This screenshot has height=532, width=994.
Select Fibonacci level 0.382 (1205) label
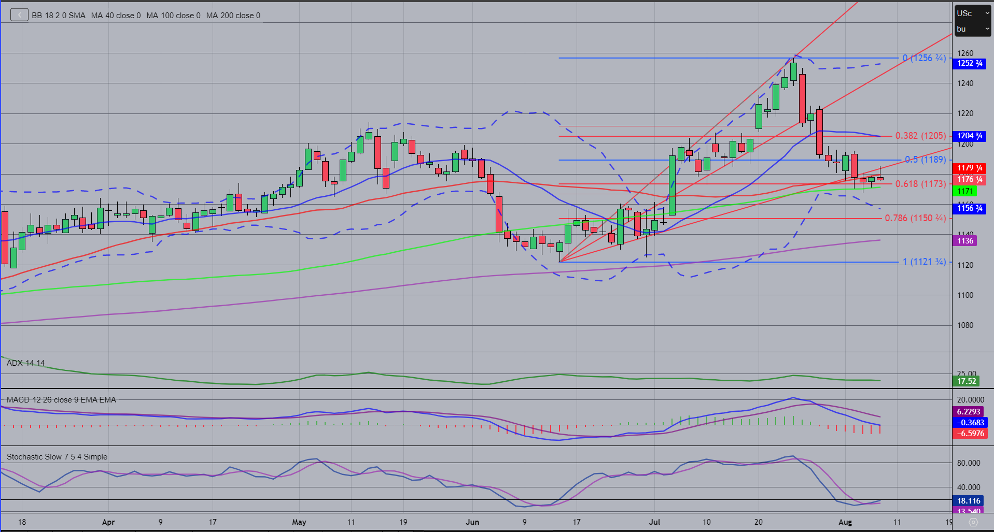click(x=920, y=136)
